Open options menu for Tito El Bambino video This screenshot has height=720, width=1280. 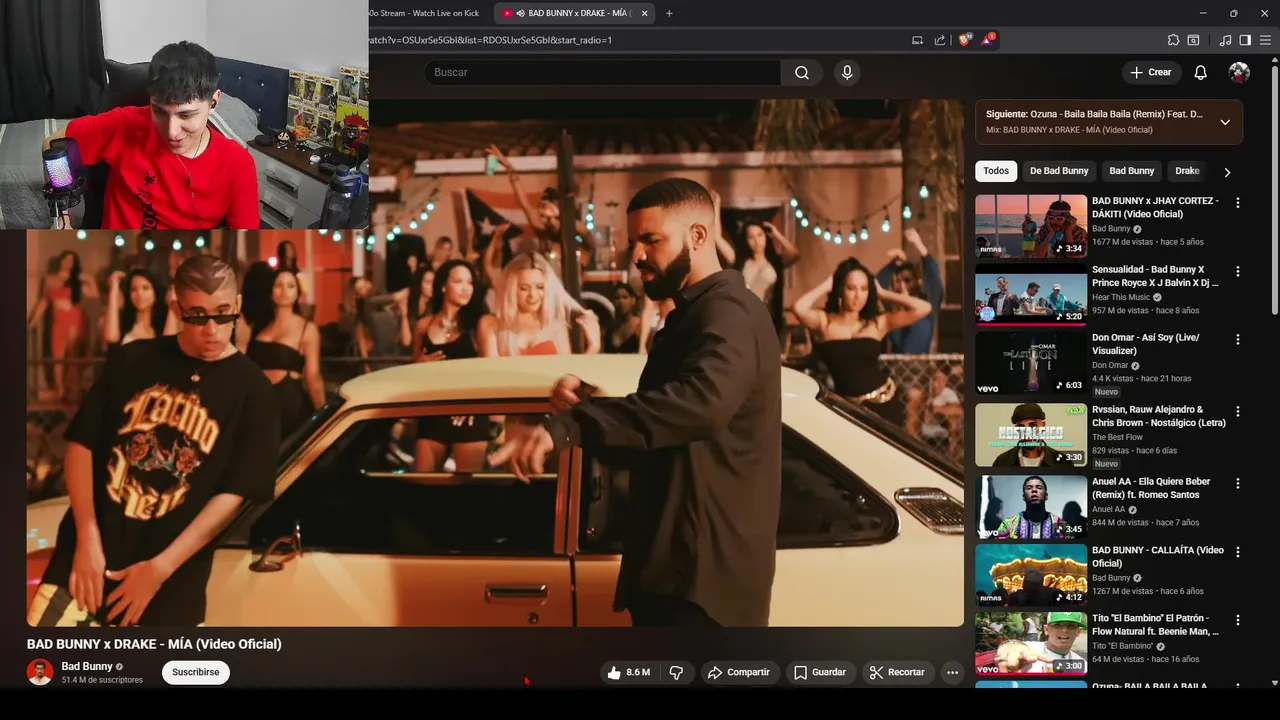pyautogui.click(x=1237, y=620)
